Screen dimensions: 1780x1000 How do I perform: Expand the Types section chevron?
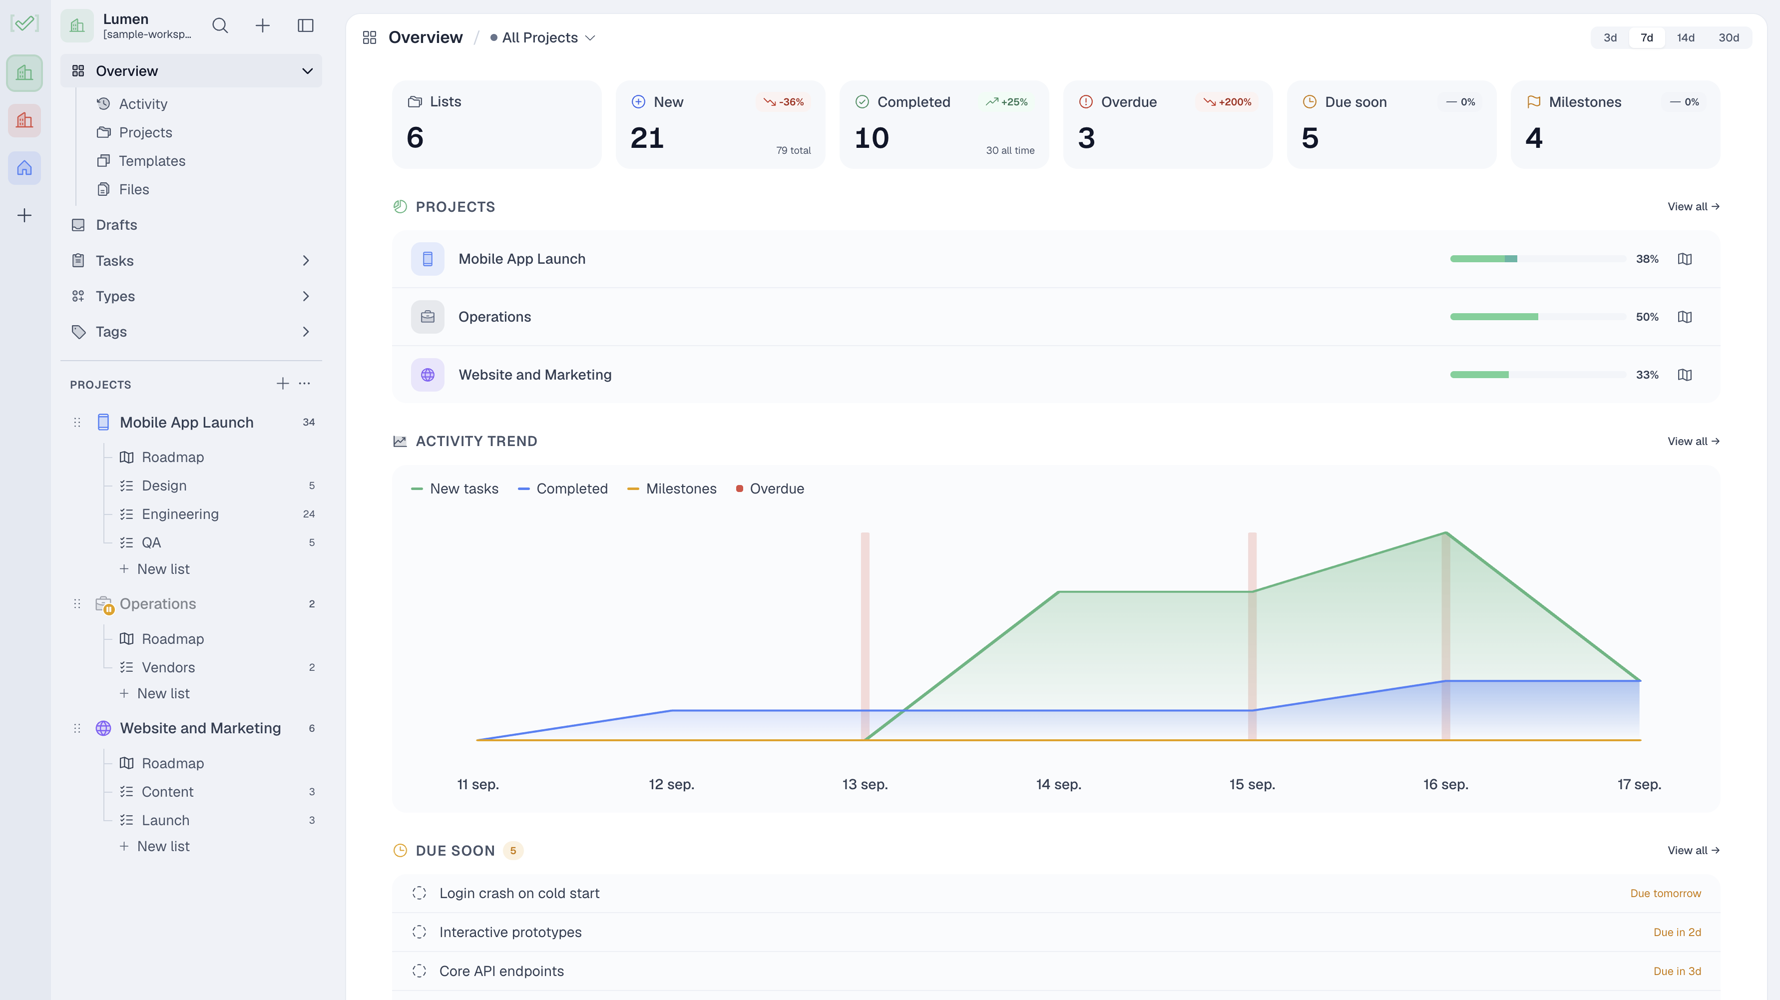306,296
